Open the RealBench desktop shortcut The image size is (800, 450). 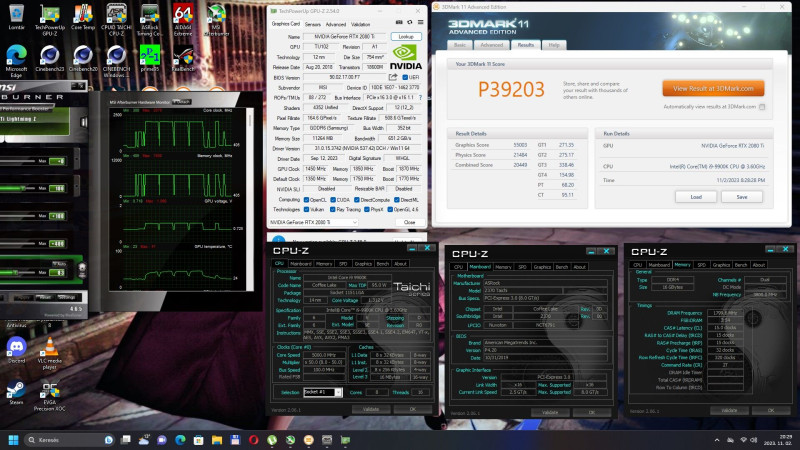point(183,59)
